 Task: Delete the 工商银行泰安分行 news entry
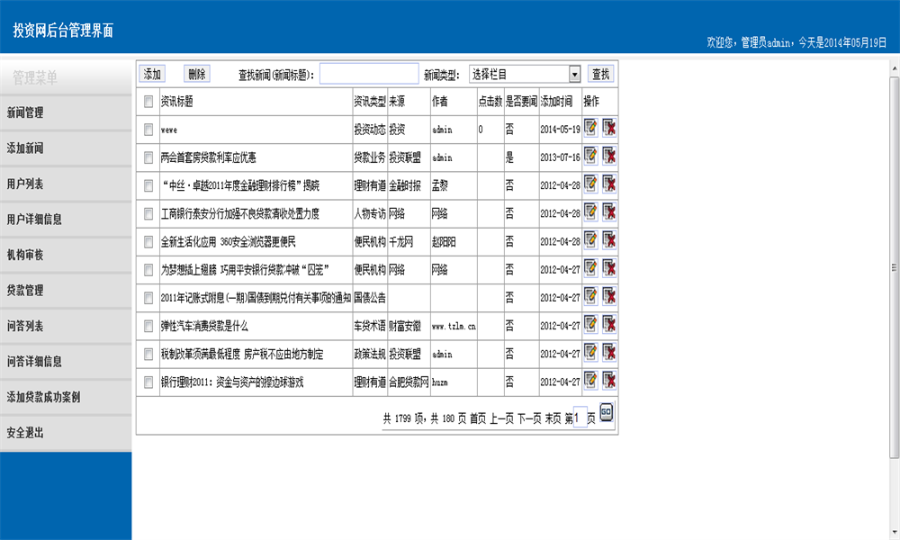[x=609, y=212]
